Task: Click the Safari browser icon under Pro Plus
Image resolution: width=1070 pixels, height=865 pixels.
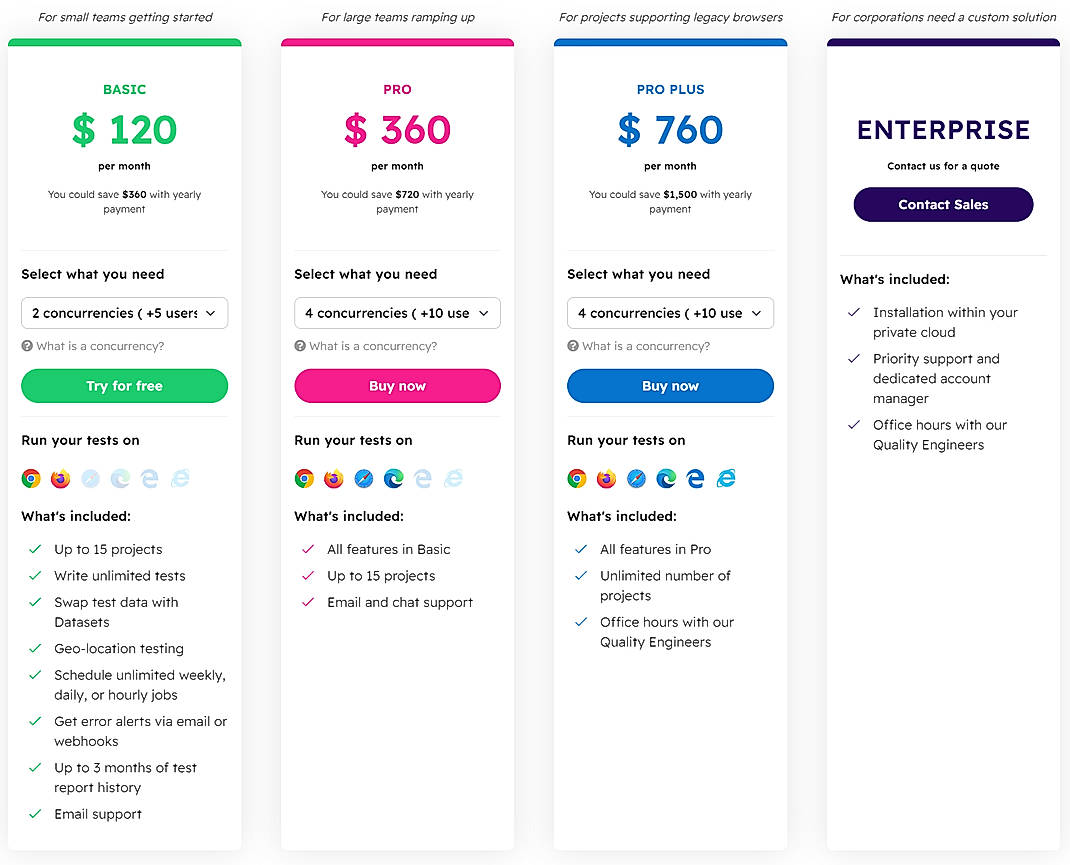Action: coord(635,478)
